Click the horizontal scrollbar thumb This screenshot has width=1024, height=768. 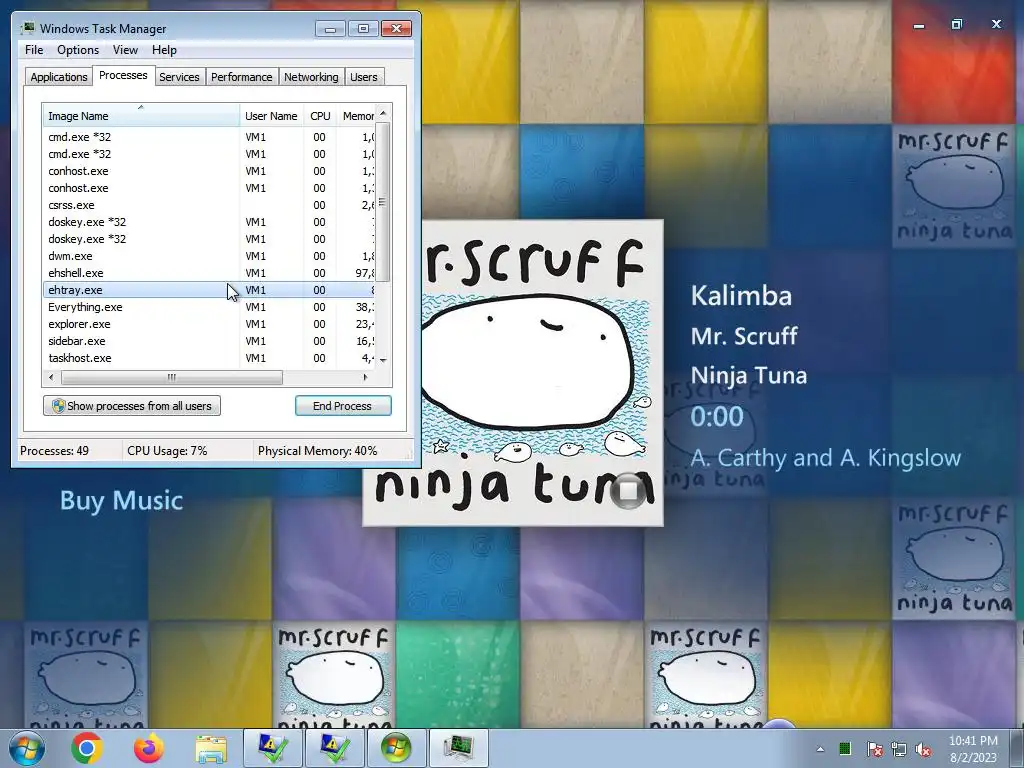[172, 377]
